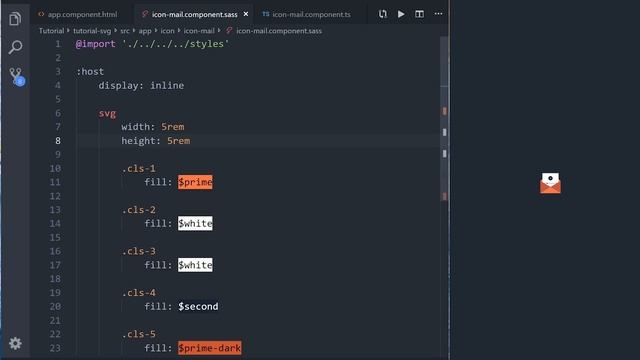Click the compare changes icon in editor toolbar
This screenshot has width=640, height=360.
tap(382, 14)
